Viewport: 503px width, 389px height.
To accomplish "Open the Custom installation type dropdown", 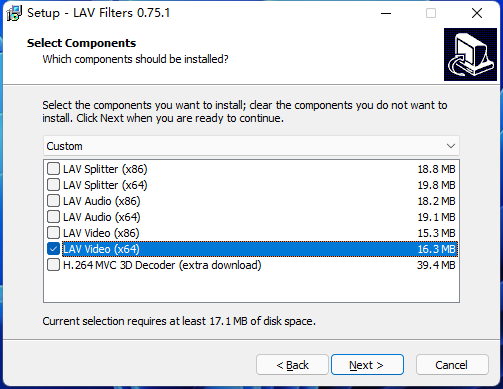I will pos(251,146).
